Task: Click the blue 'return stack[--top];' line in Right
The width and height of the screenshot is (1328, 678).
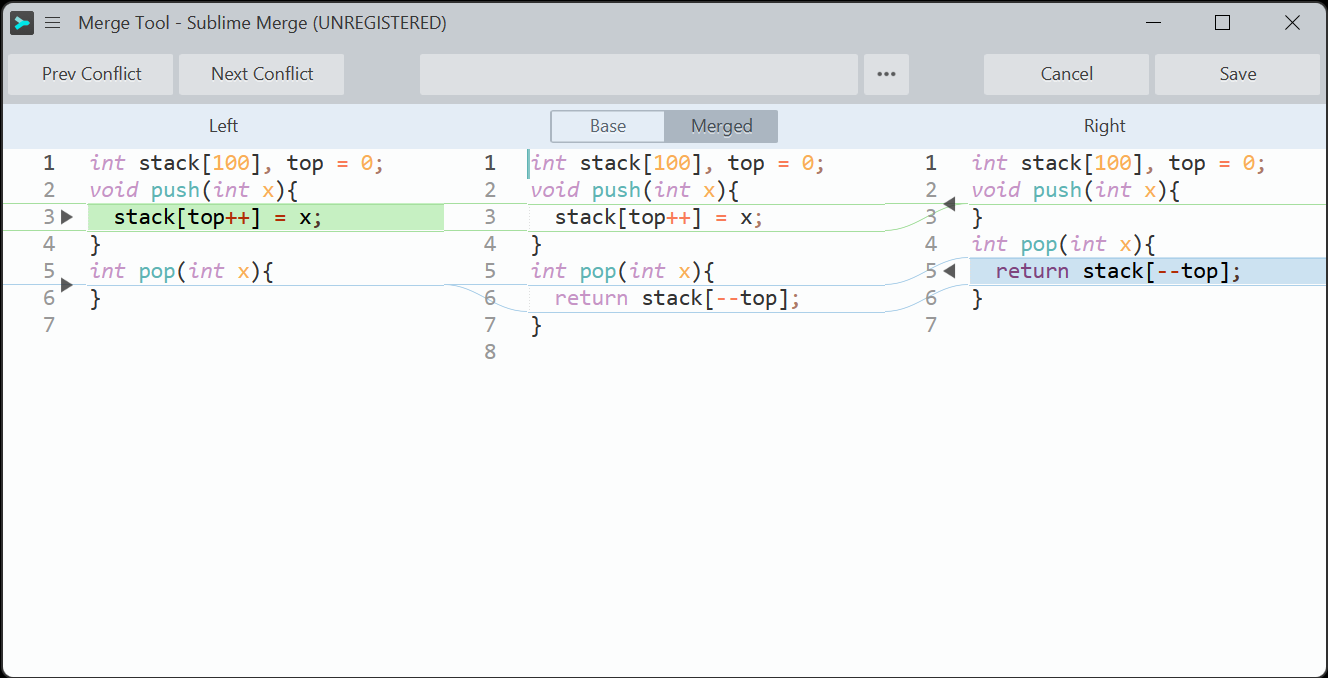Action: coord(1148,271)
